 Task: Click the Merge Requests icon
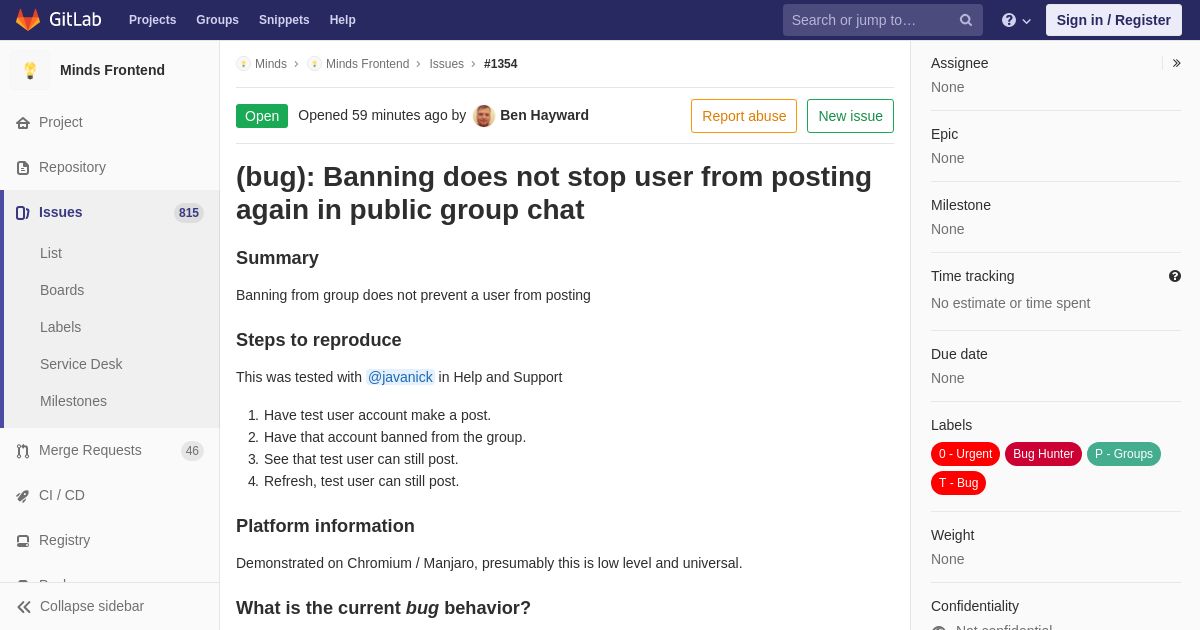23,451
